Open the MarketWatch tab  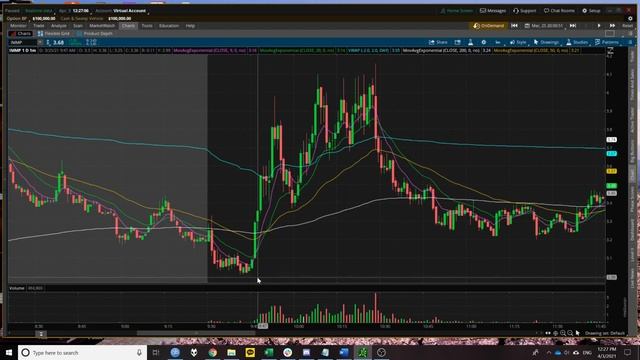[x=102, y=26]
